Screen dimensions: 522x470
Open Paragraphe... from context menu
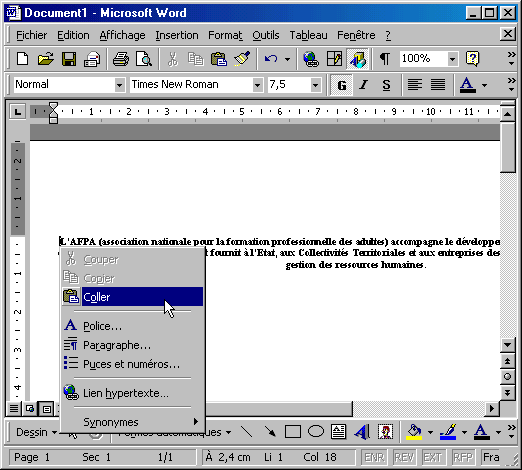tap(133, 345)
